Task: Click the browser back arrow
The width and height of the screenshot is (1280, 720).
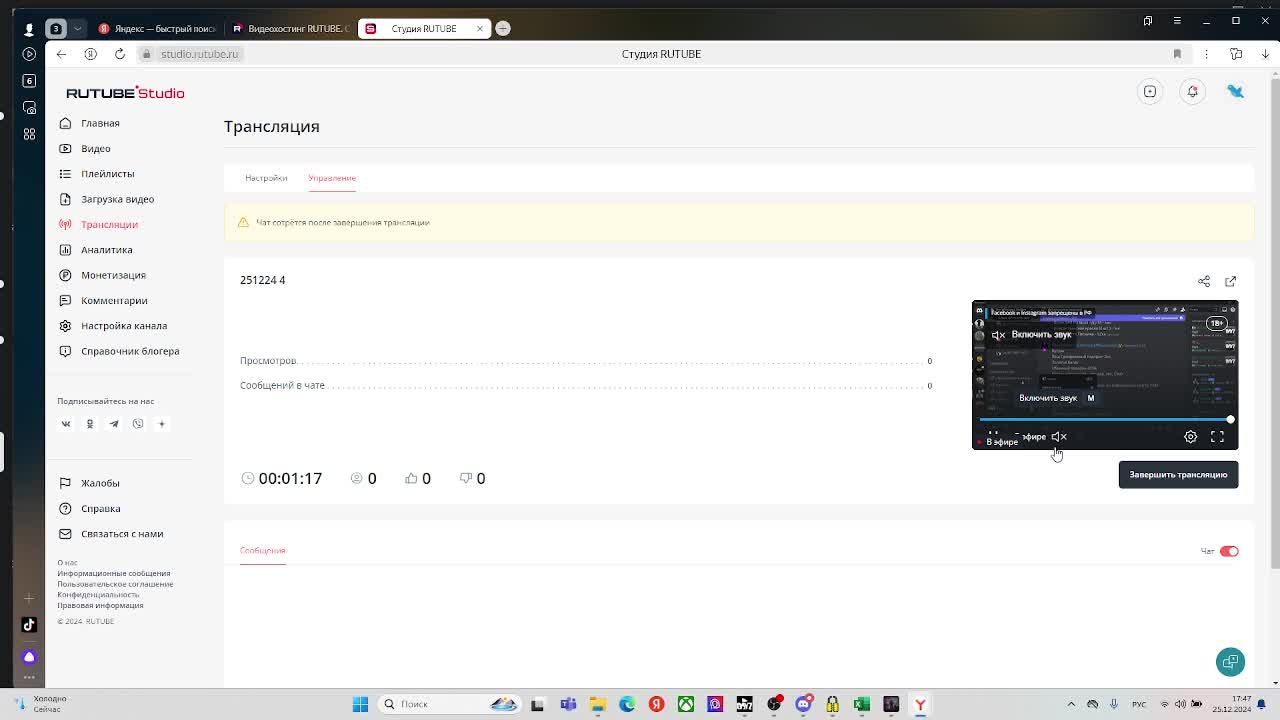Action: (61, 54)
